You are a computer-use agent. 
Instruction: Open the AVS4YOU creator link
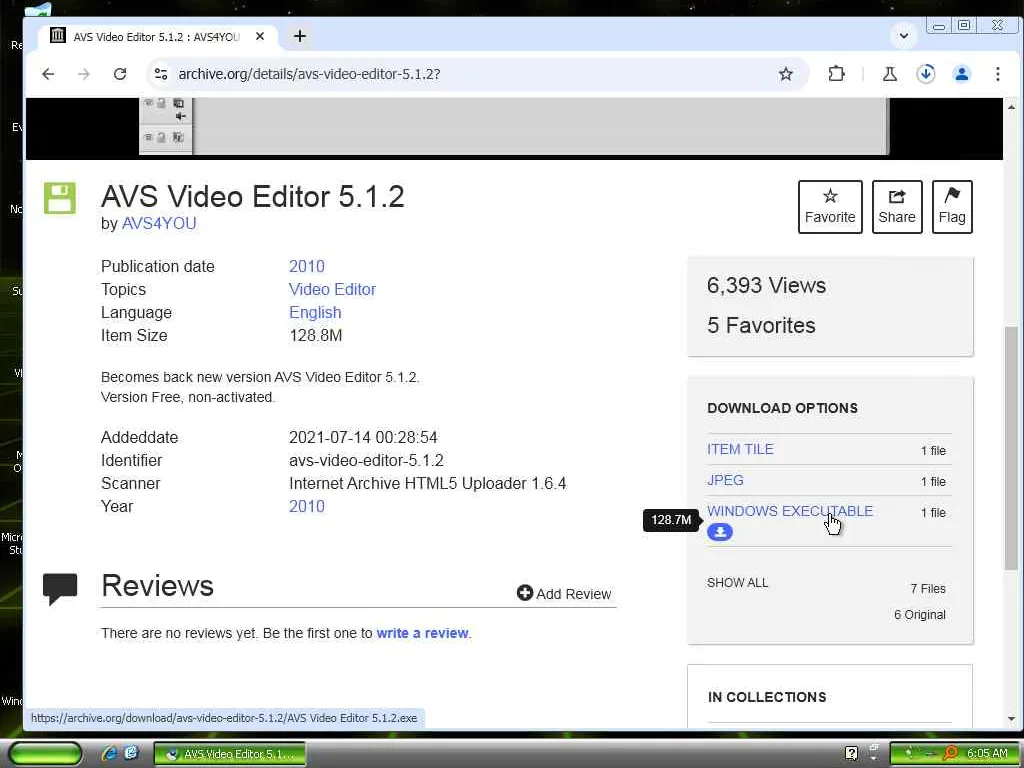click(x=159, y=223)
